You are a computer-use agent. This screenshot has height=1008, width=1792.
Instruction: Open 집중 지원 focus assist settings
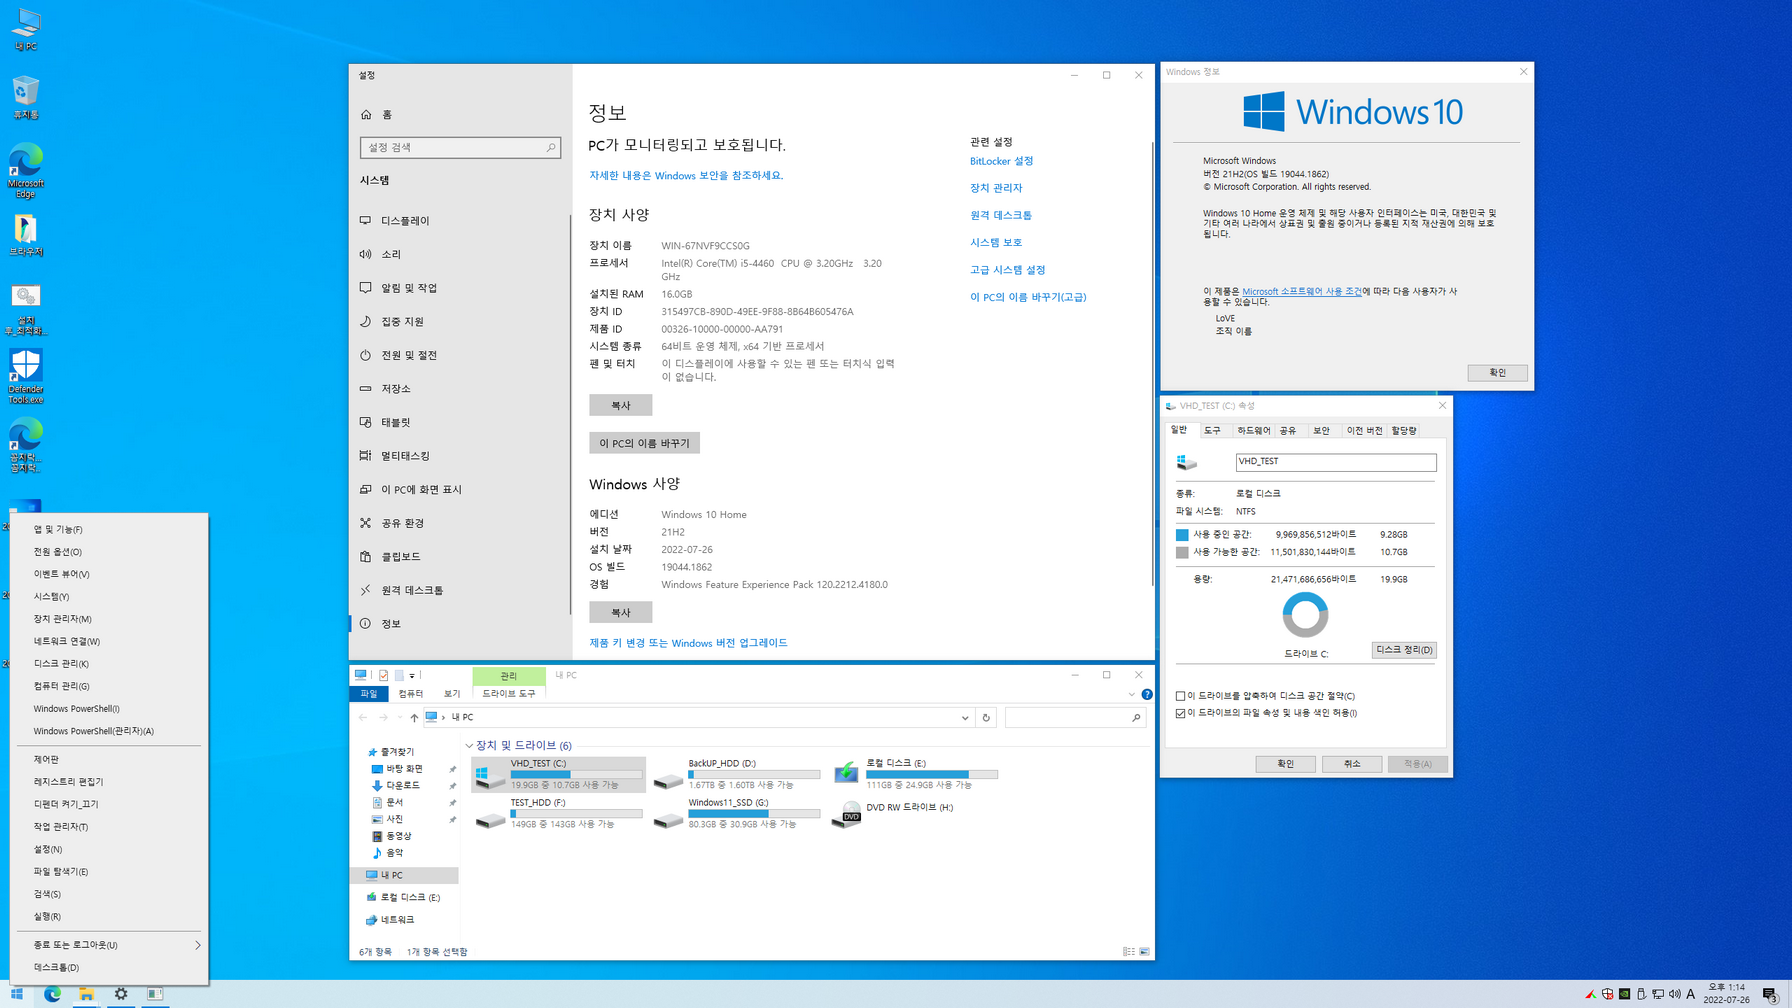click(x=460, y=321)
